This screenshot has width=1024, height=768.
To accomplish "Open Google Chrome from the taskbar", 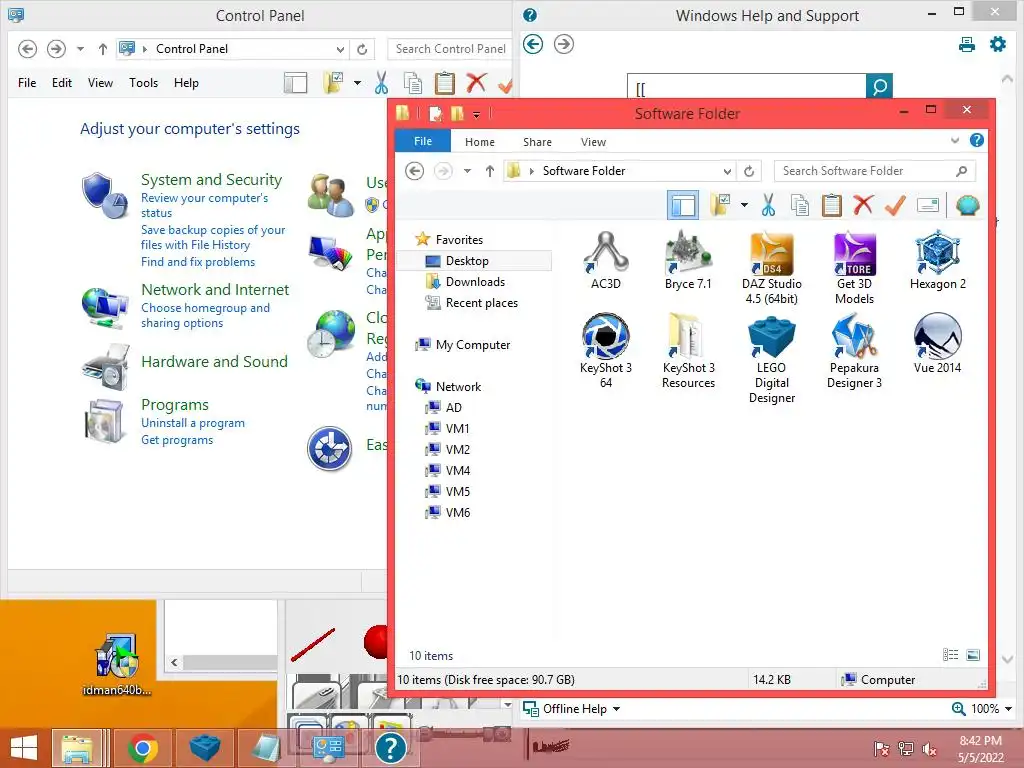I will tap(142, 748).
